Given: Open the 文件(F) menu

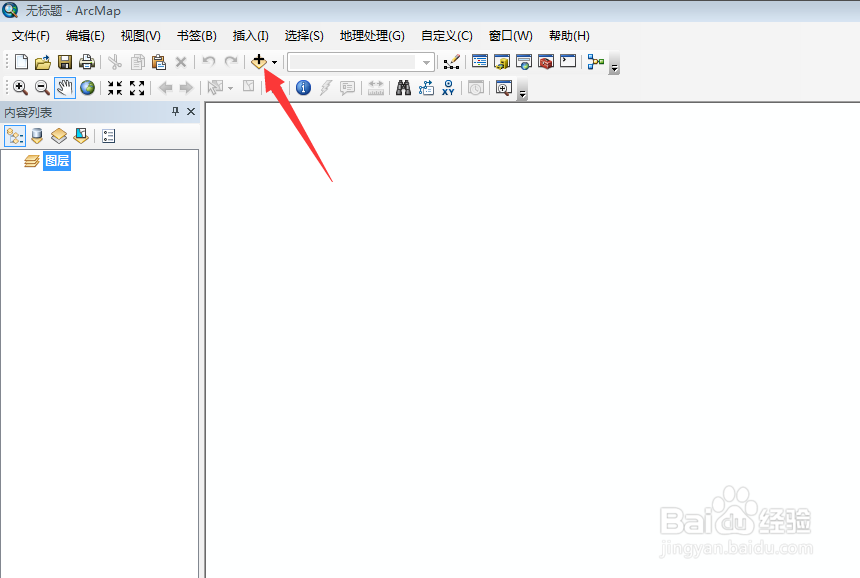Looking at the screenshot, I should tap(31, 36).
